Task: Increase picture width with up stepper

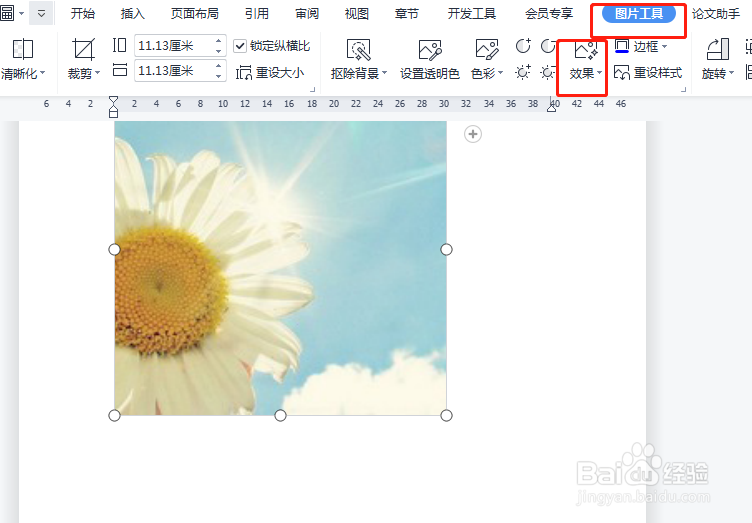Action: click(219, 66)
